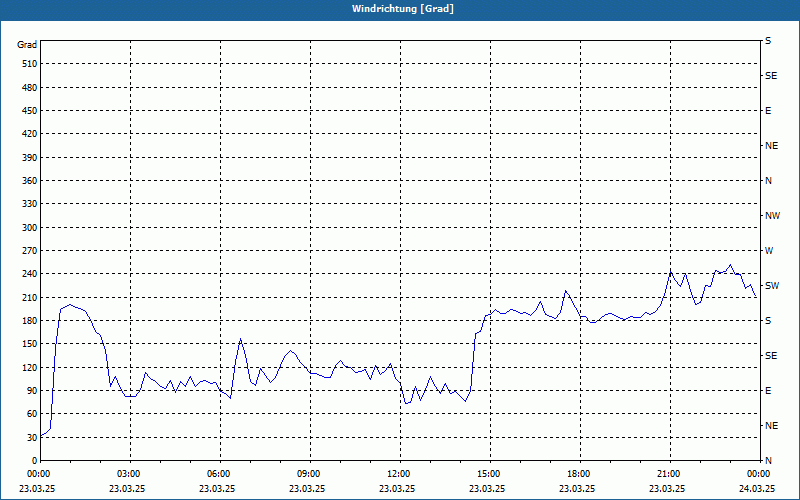Viewport: 800px width, 500px height.
Task: Select the 510 y-axis value
Action: coord(30,64)
